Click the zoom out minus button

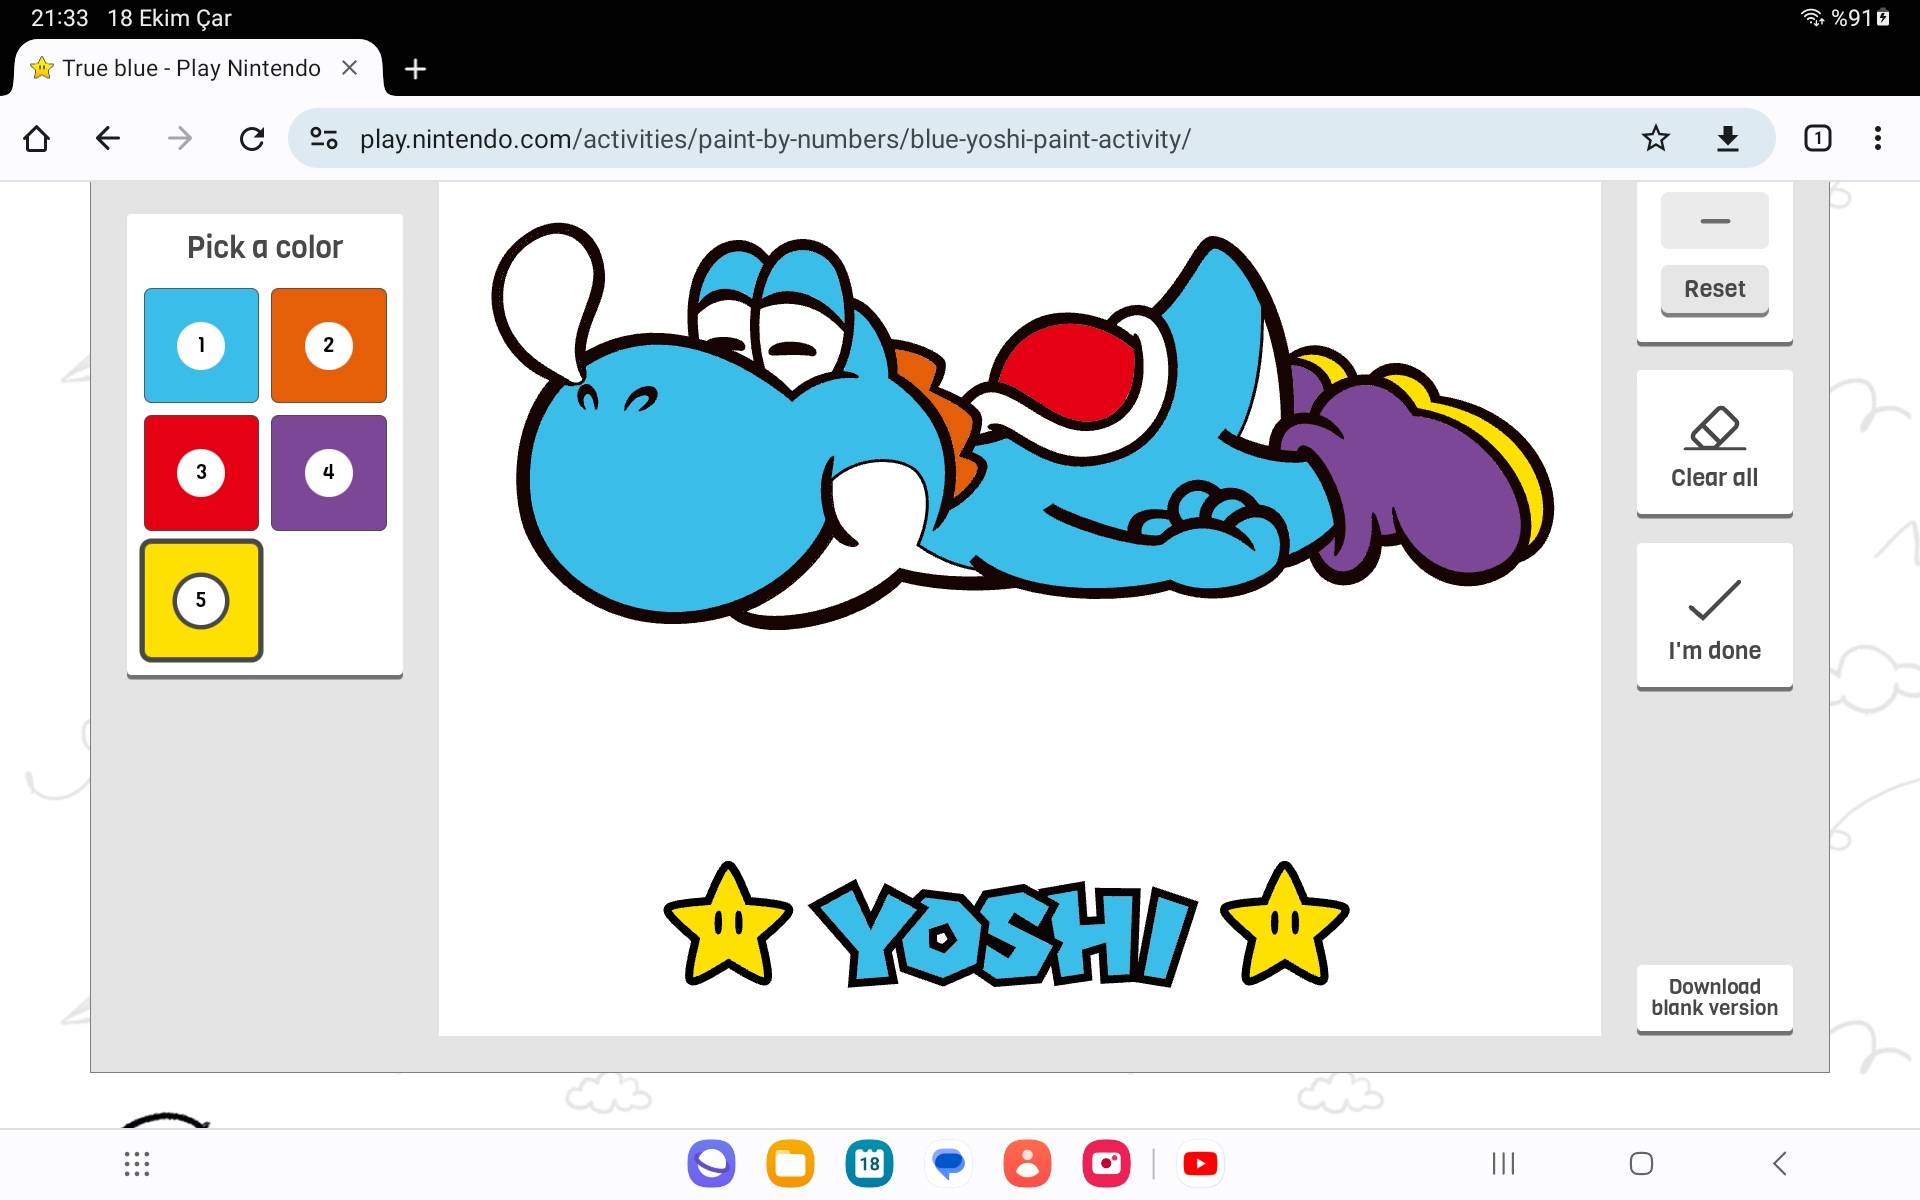point(1714,221)
